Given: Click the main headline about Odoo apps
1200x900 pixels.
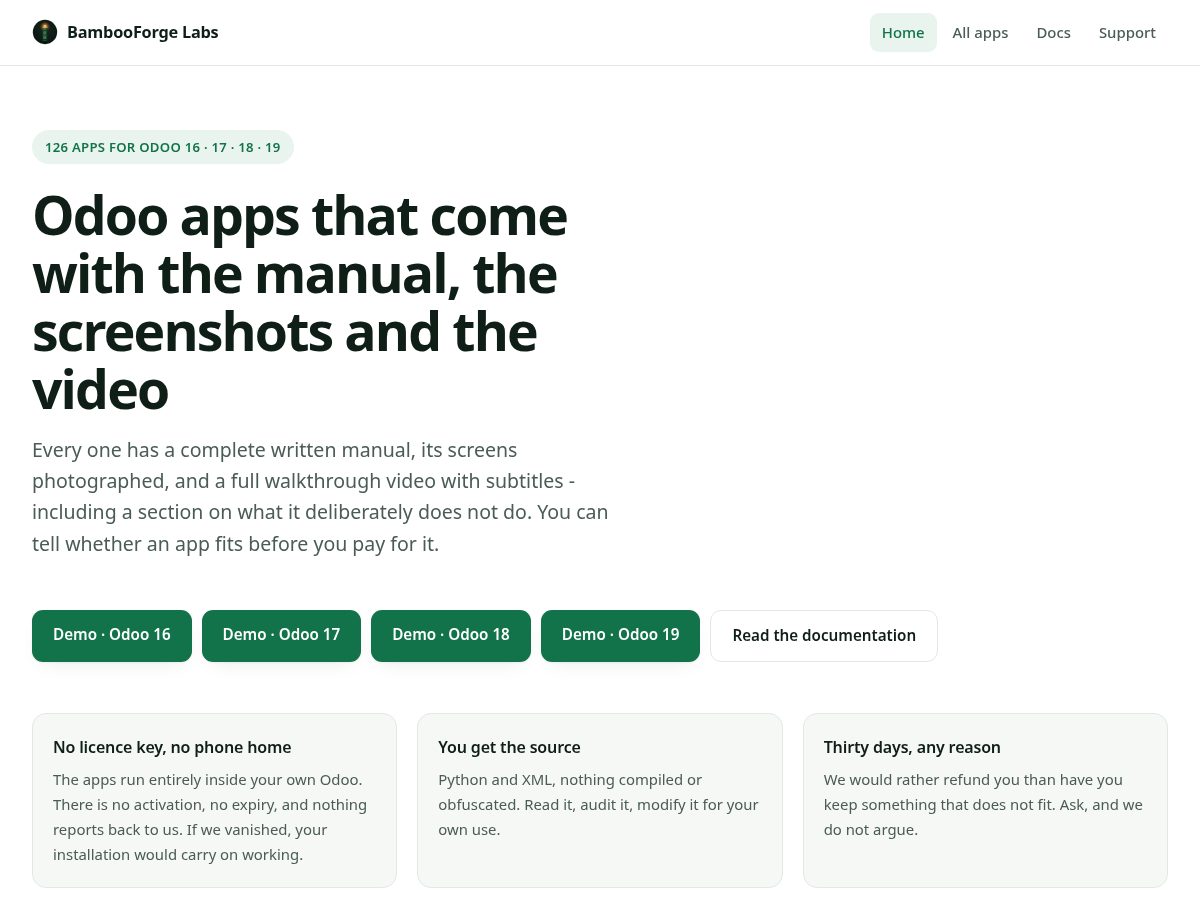Looking at the screenshot, I should [x=300, y=302].
